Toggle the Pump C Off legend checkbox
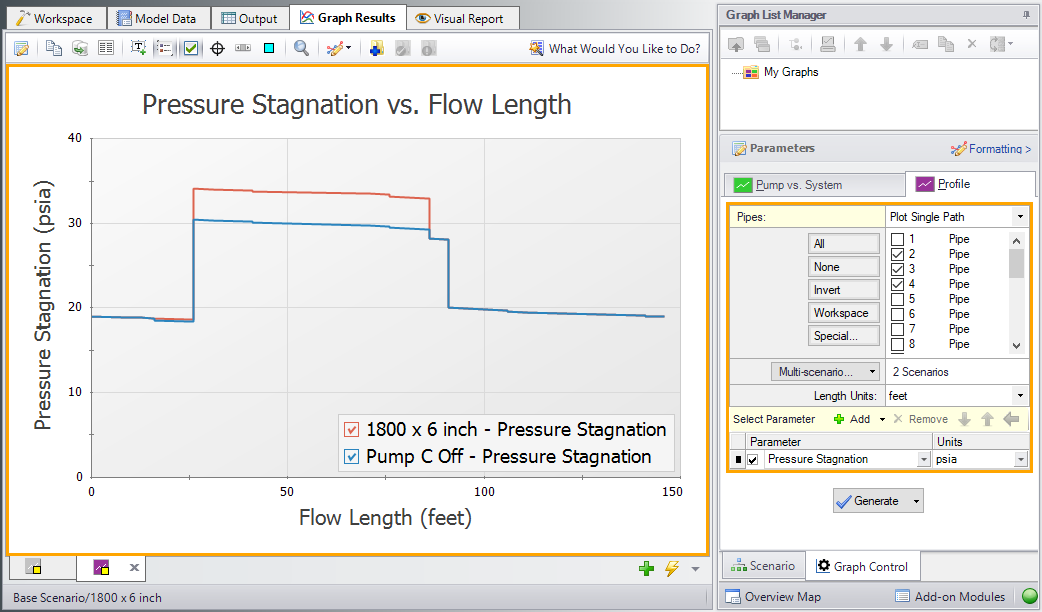 [x=351, y=457]
